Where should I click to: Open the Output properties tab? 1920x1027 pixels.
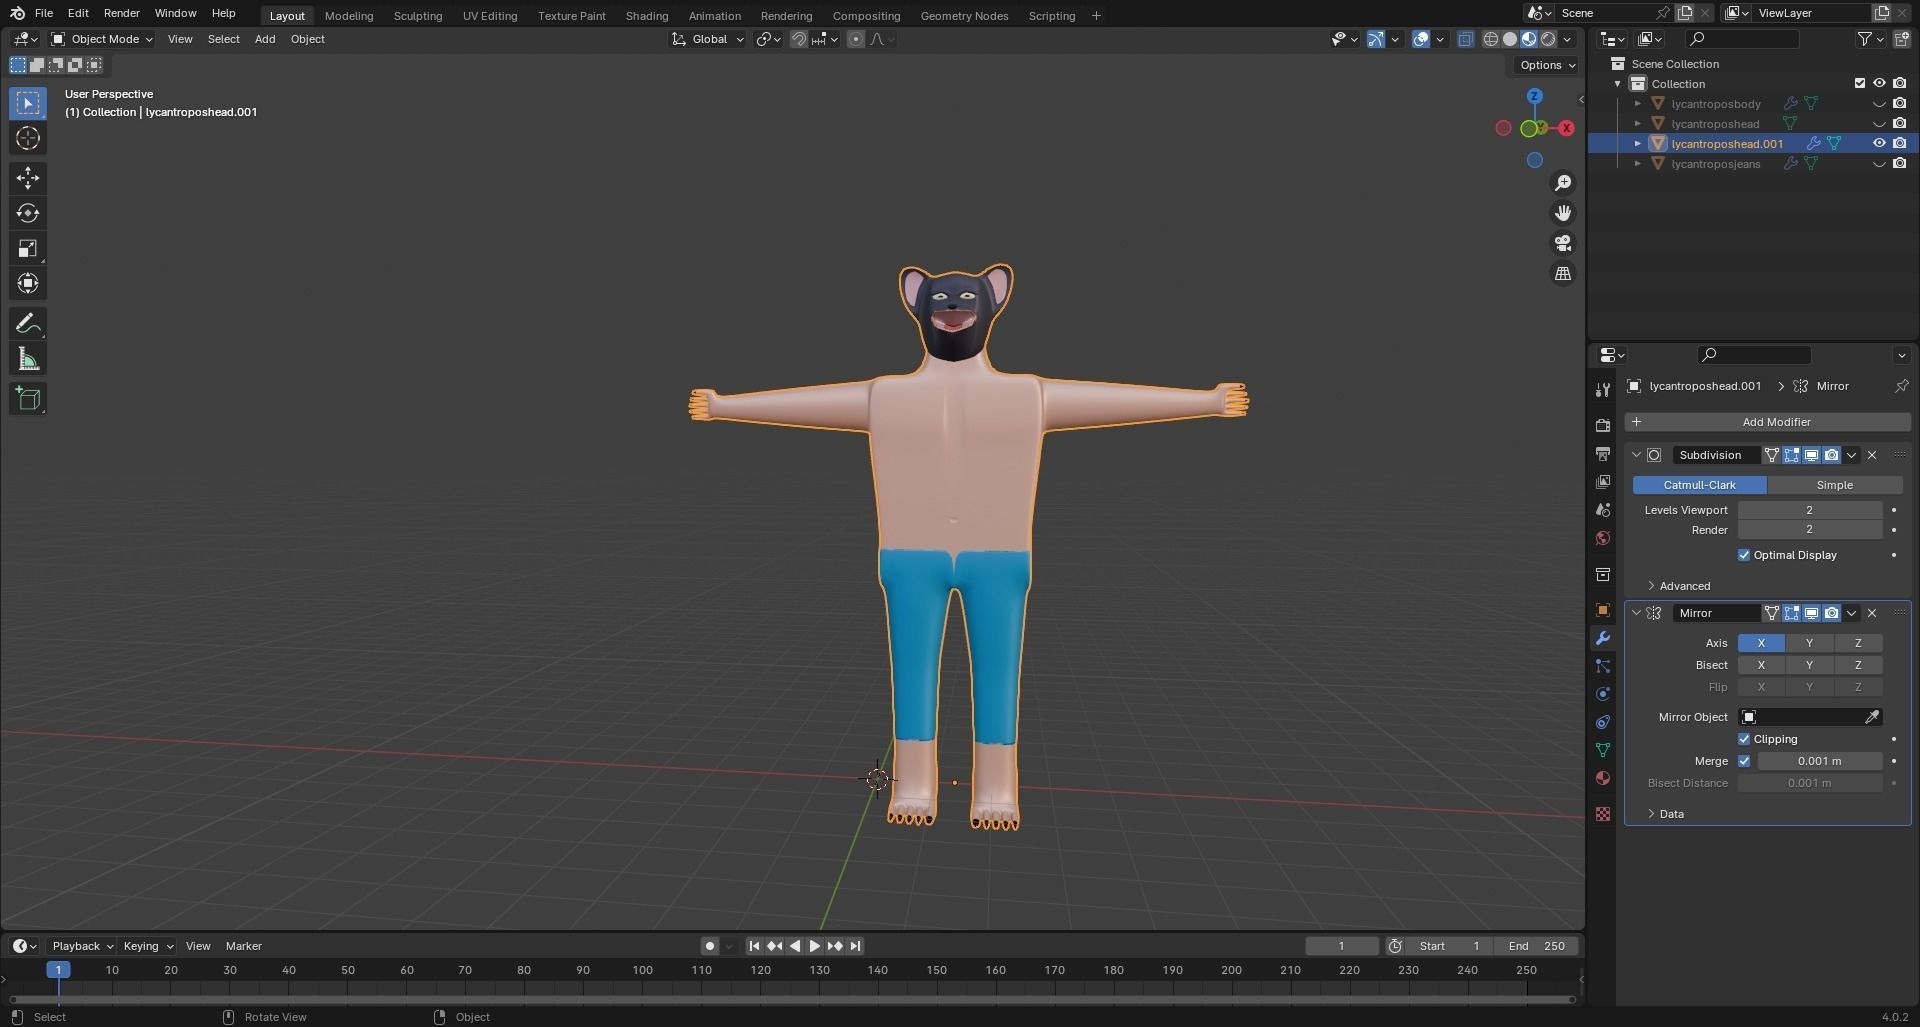click(x=1603, y=454)
